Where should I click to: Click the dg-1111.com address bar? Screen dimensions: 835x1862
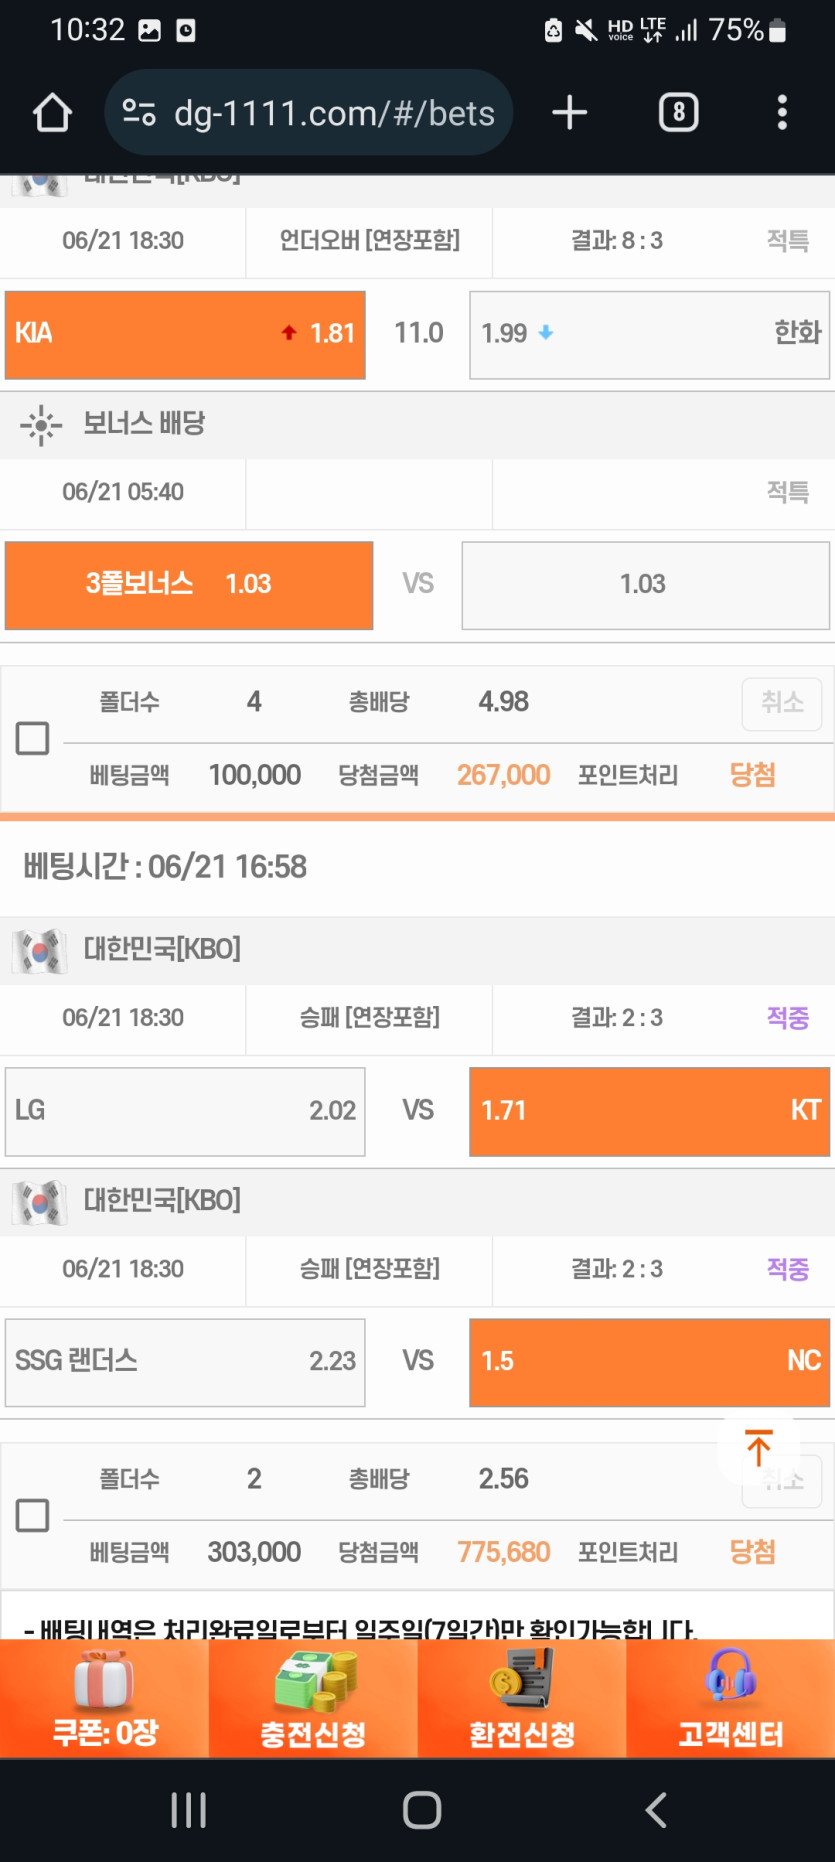coord(334,113)
